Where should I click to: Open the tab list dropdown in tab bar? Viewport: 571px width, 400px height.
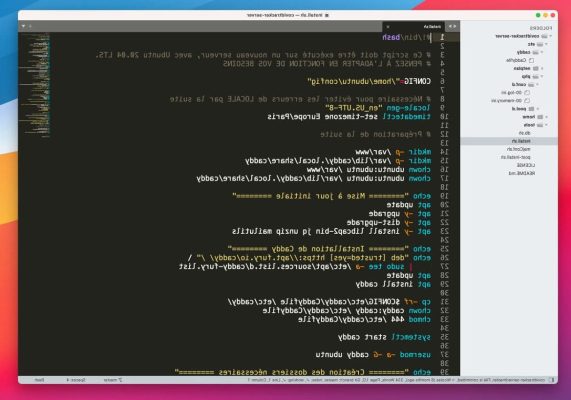point(24,26)
